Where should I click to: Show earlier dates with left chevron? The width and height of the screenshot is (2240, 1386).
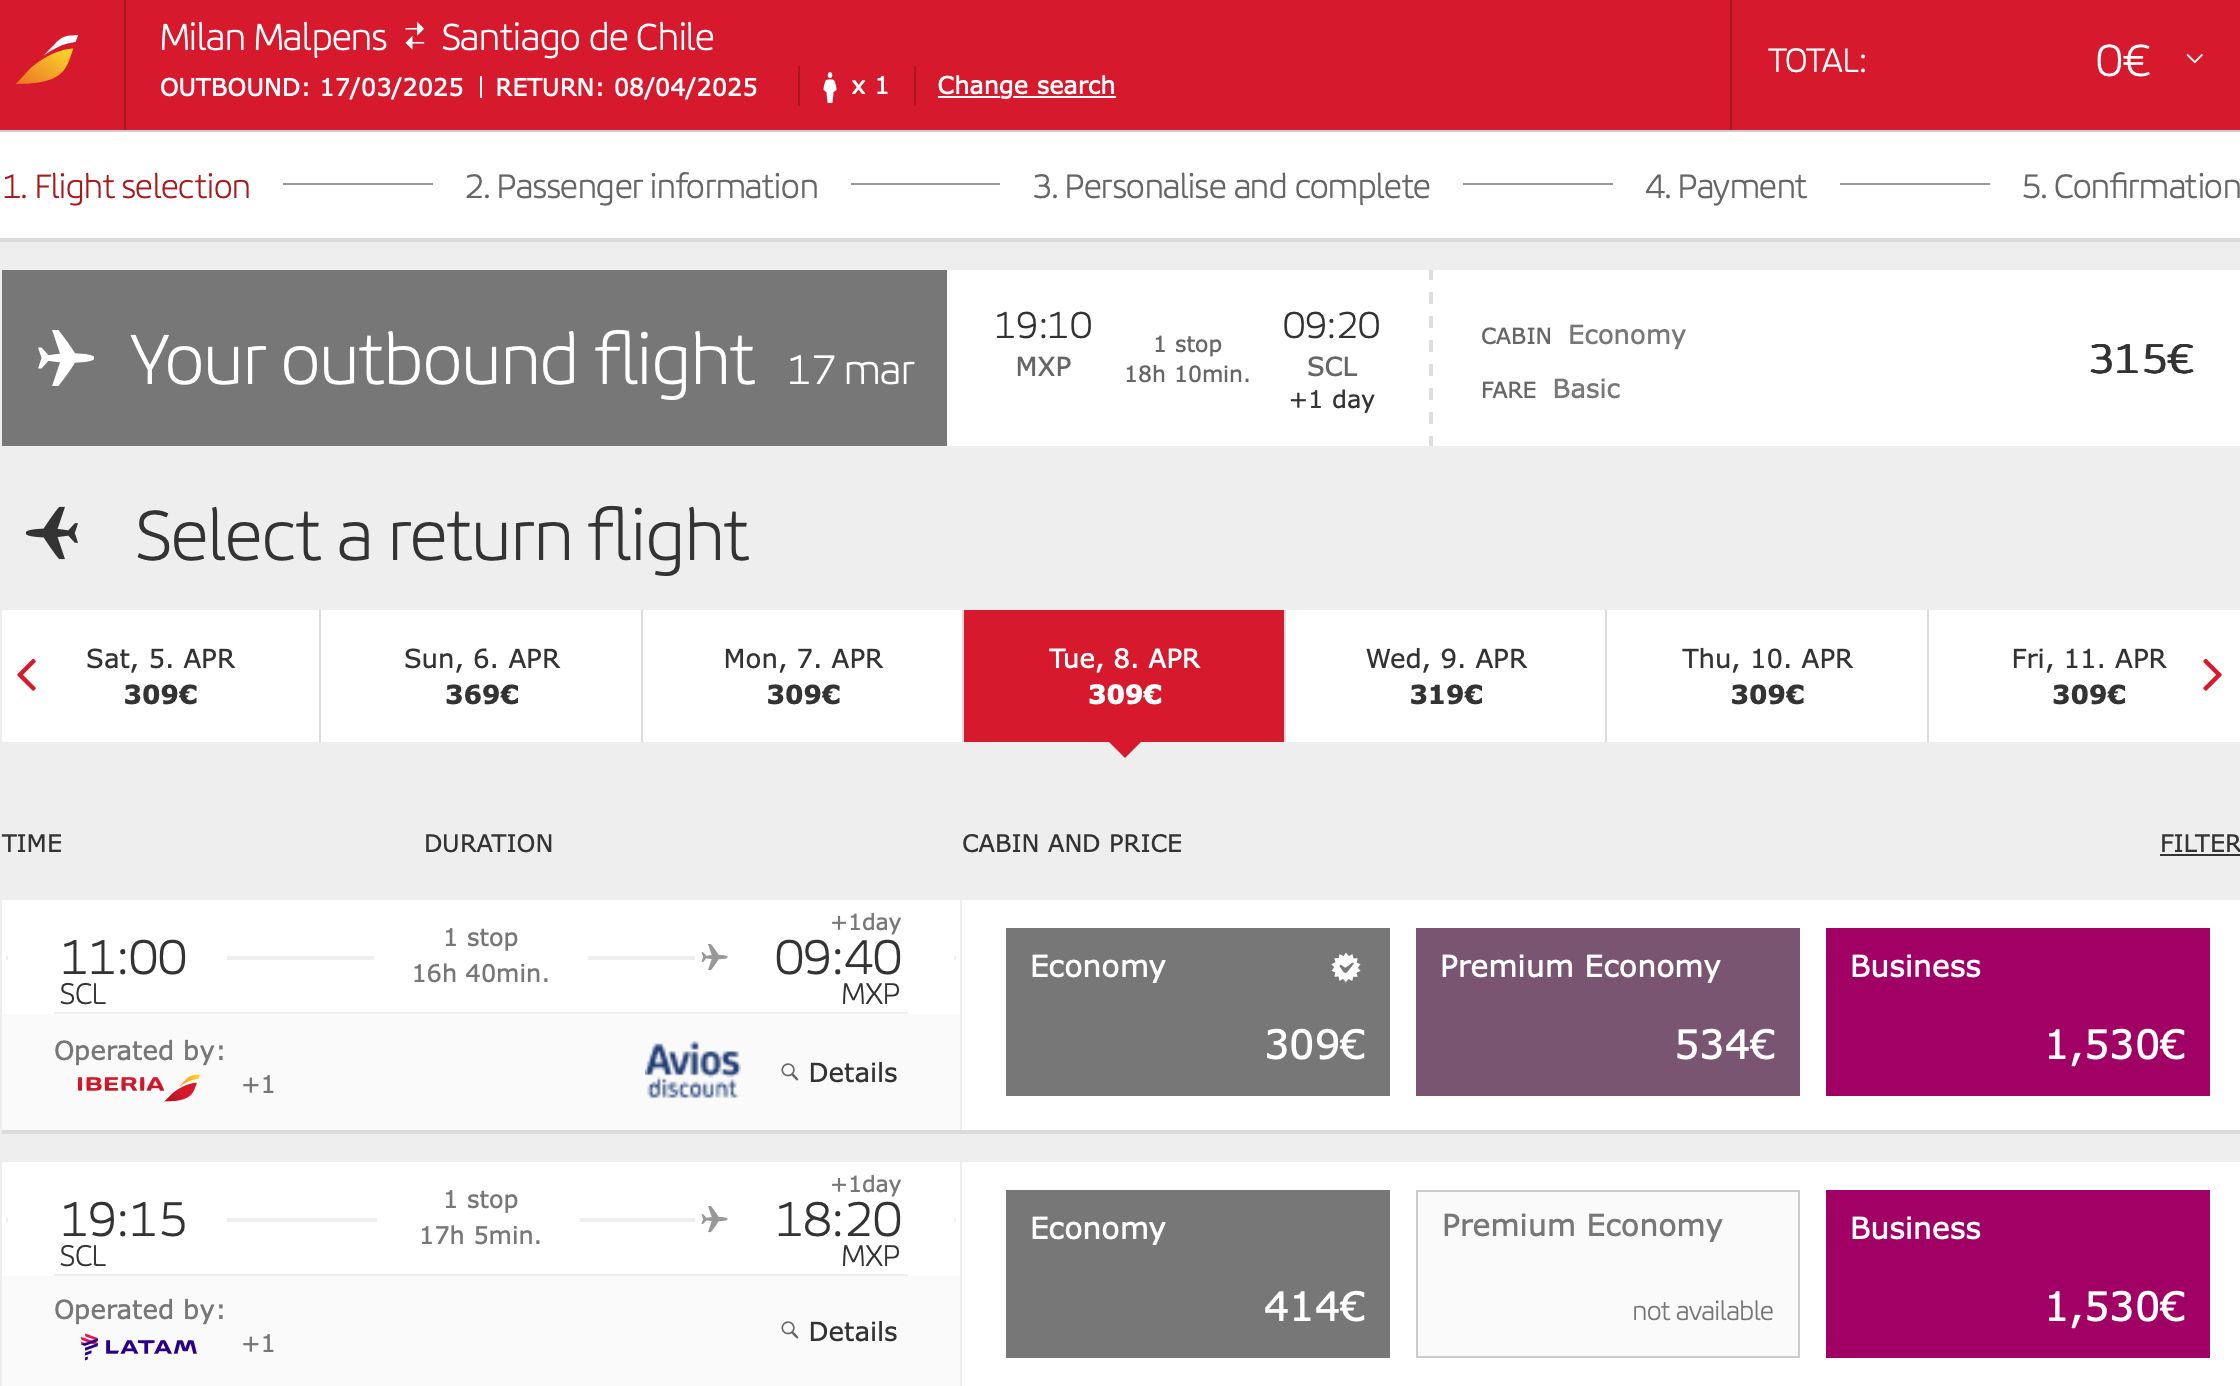pyautogui.click(x=28, y=675)
